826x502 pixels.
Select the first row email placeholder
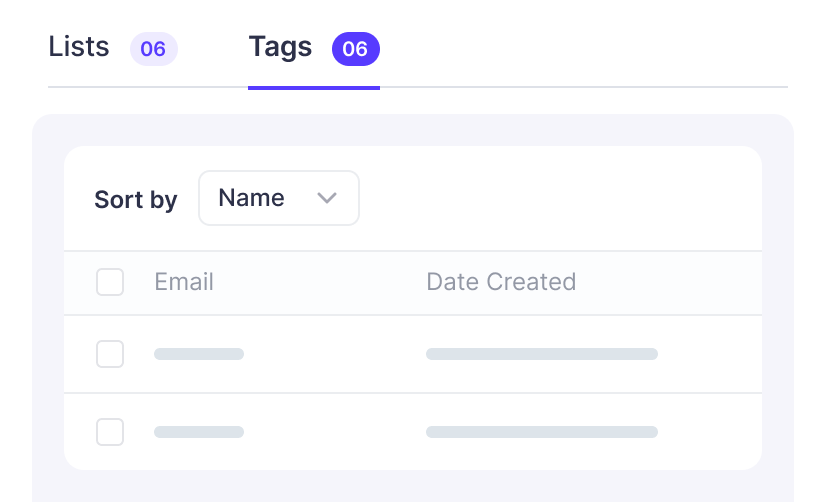pyautogui.click(x=199, y=354)
